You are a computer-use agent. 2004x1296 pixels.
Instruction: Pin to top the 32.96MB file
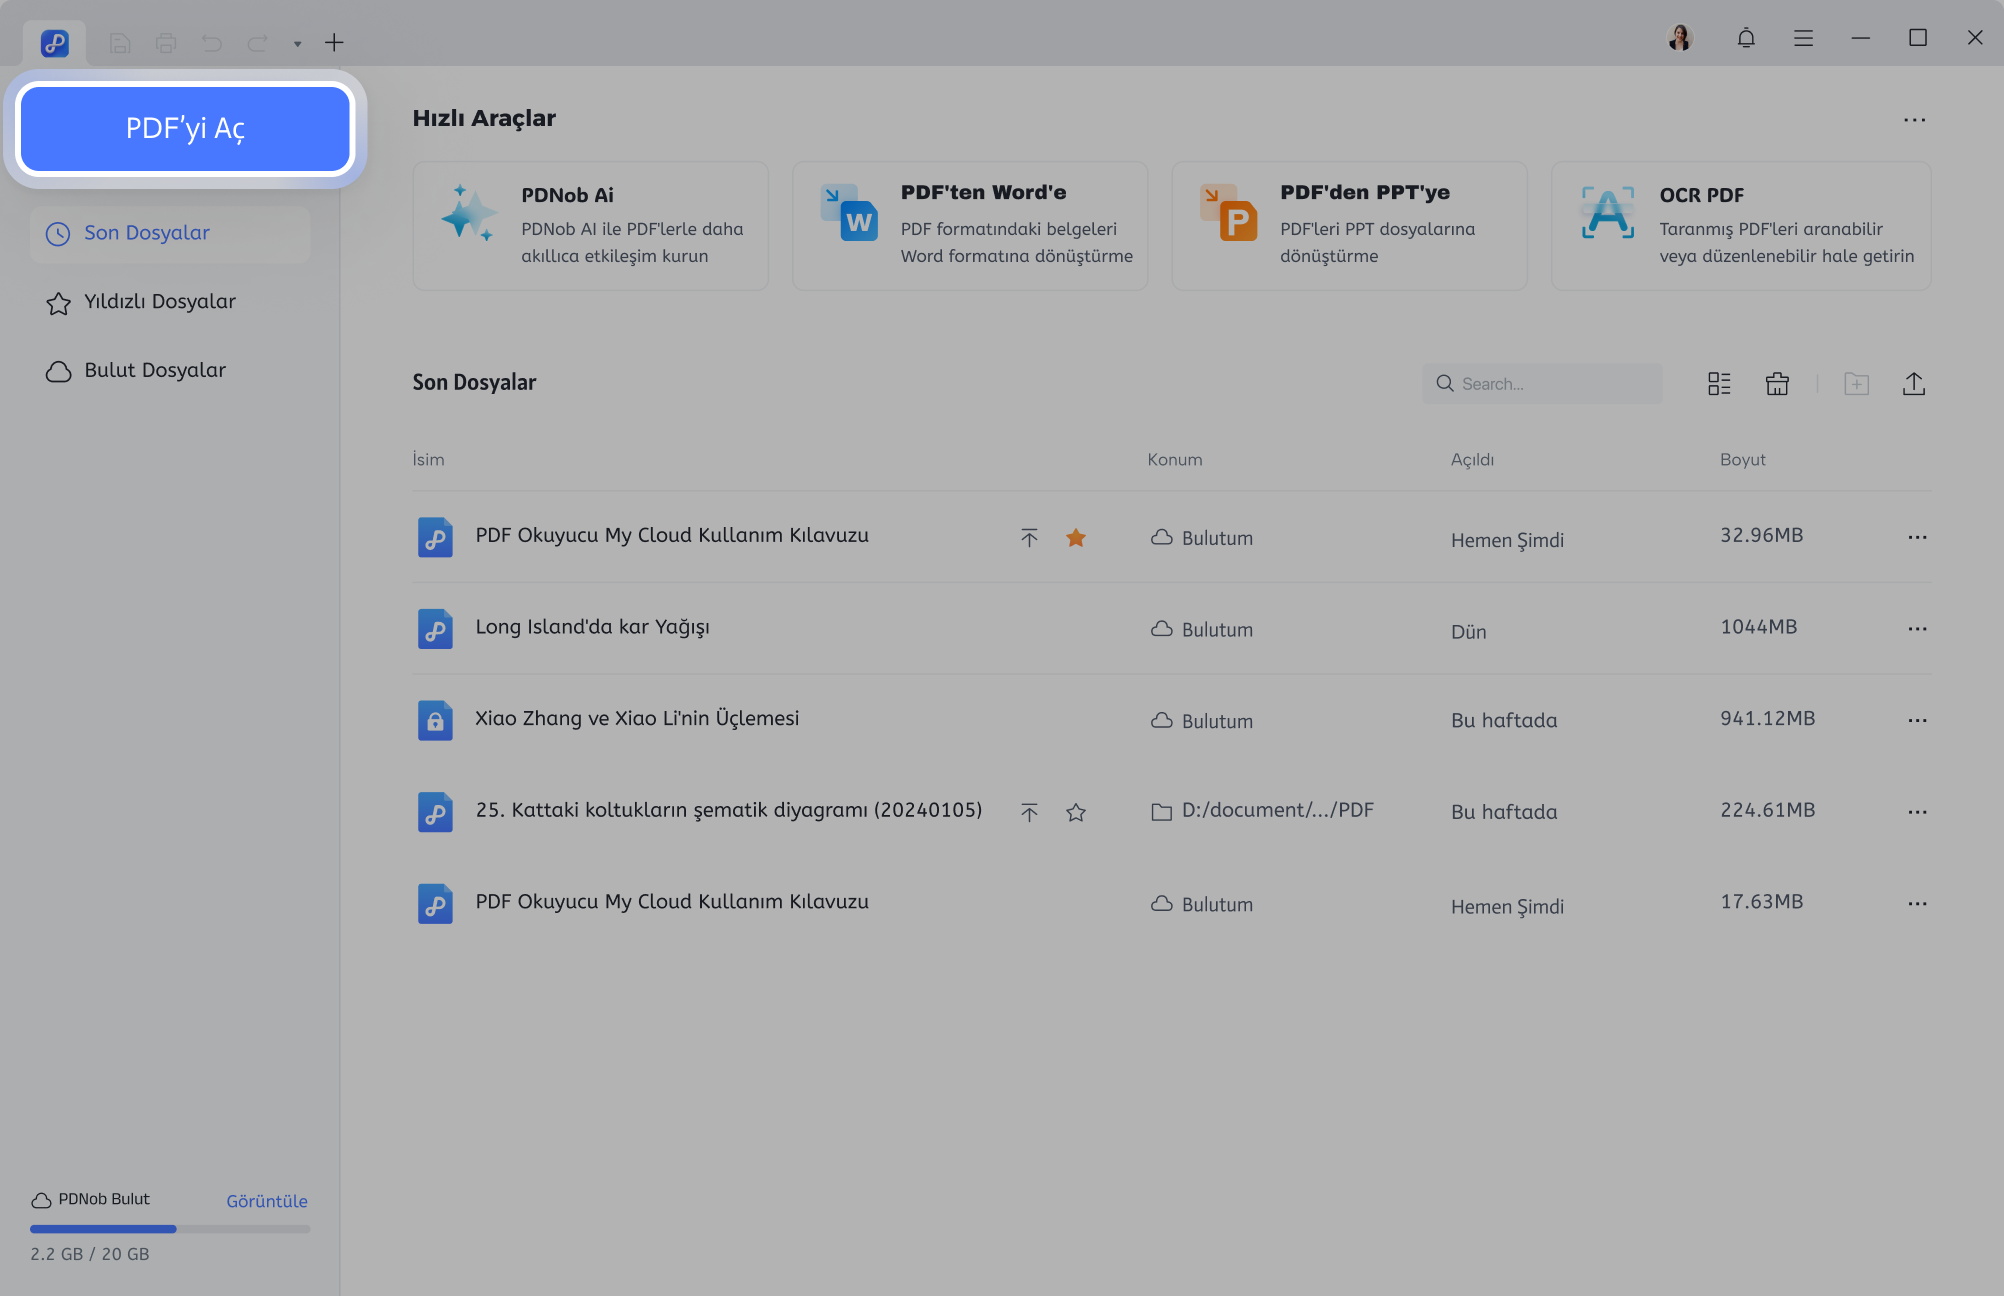[x=1029, y=538]
